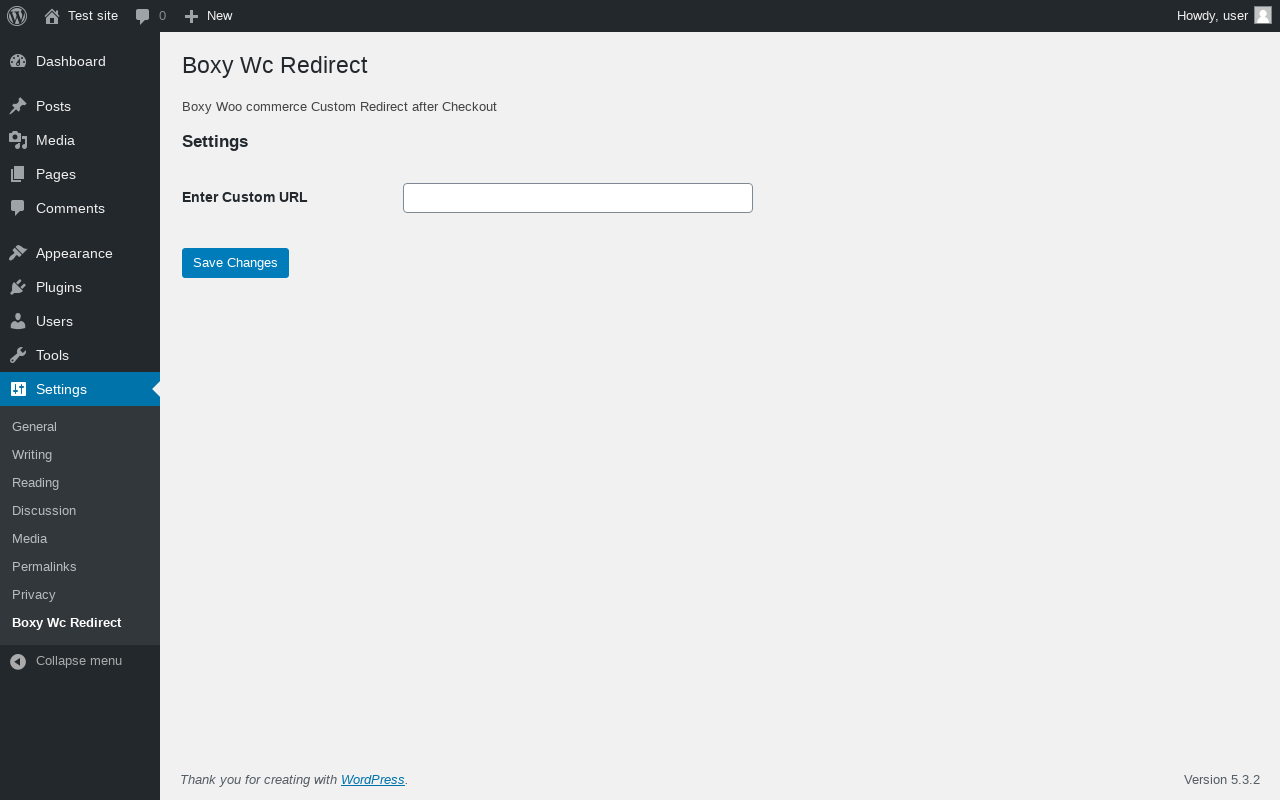Open the Users menu item

(x=54, y=321)
